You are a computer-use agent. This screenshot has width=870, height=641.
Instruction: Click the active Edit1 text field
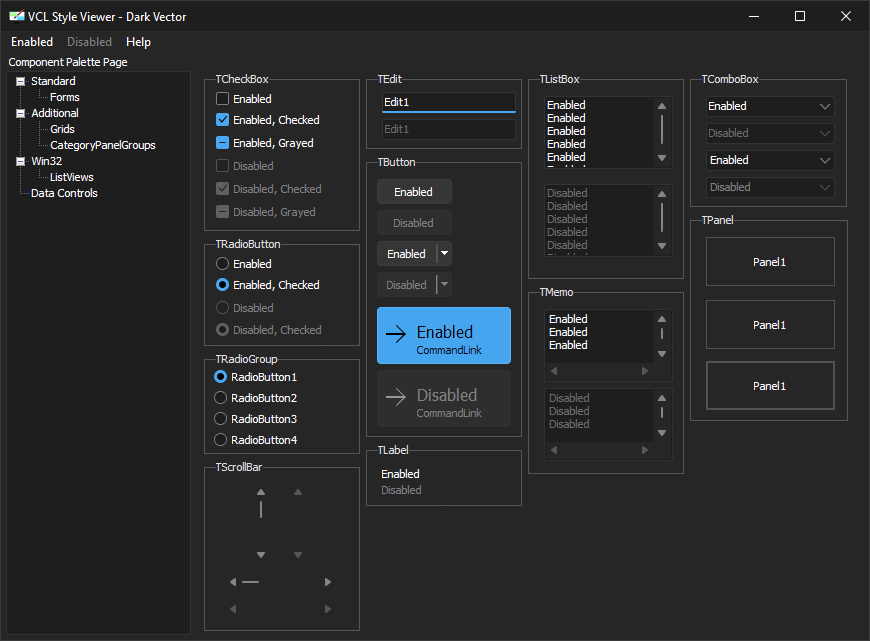pyautogui.click(x=449, y=102)
